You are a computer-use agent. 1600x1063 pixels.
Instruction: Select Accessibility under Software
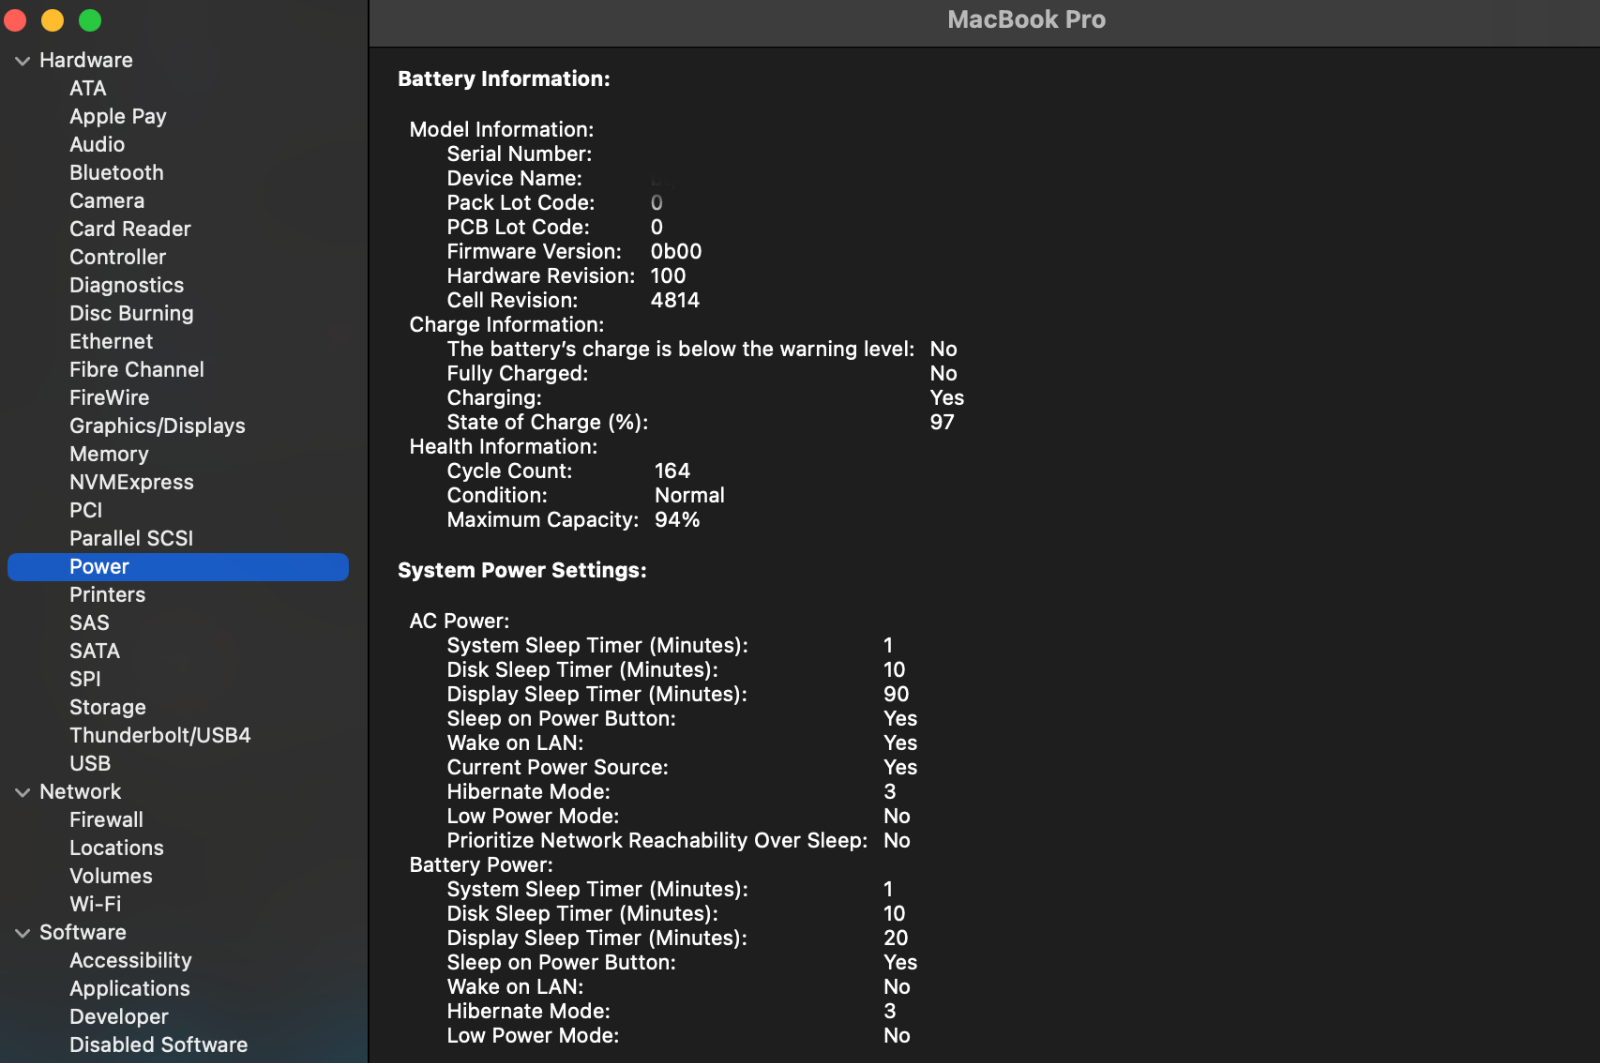coord(131,960)
